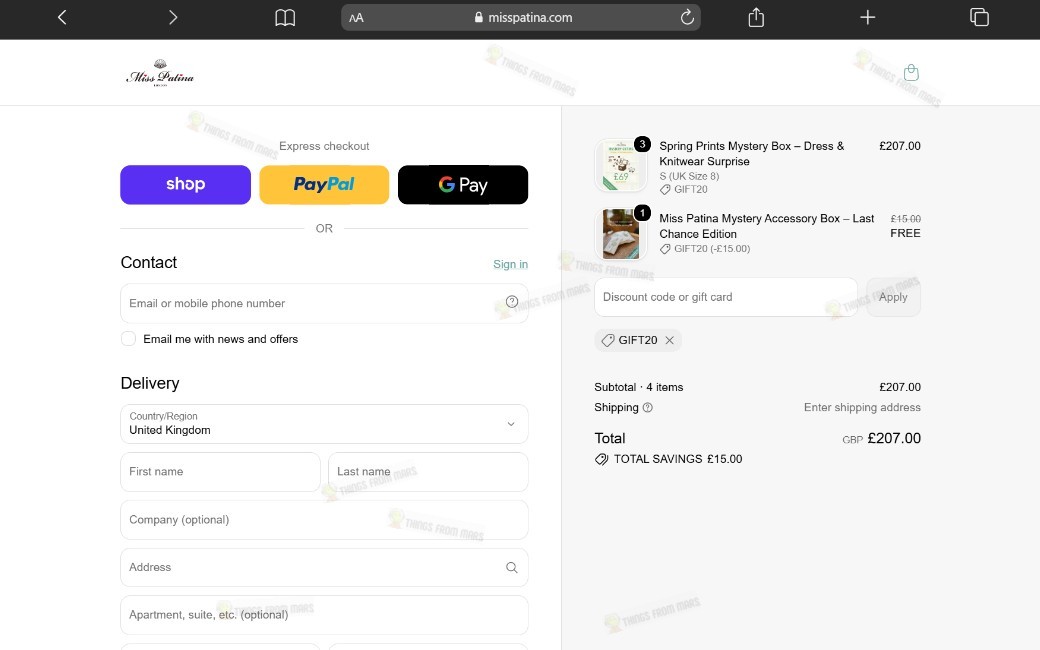Open a new tab with plus icon
The height and width of the screenshot is (650, 1040).
[x=868, y=17]
